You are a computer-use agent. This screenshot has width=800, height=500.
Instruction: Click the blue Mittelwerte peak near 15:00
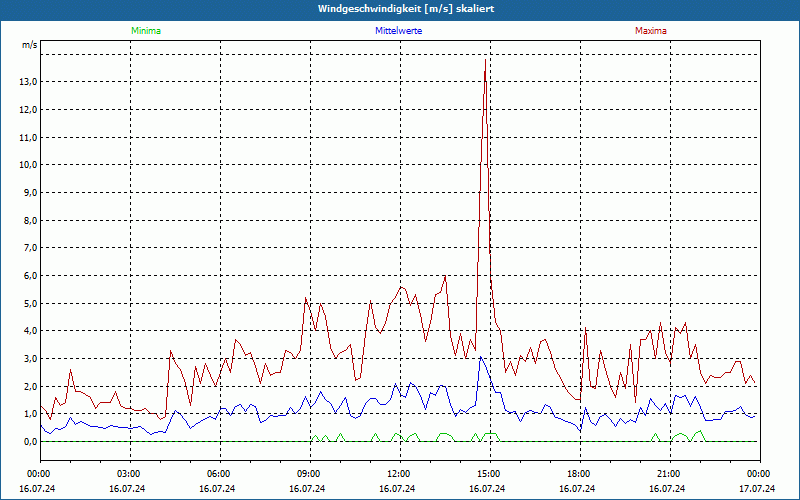[x=480, y=357]
